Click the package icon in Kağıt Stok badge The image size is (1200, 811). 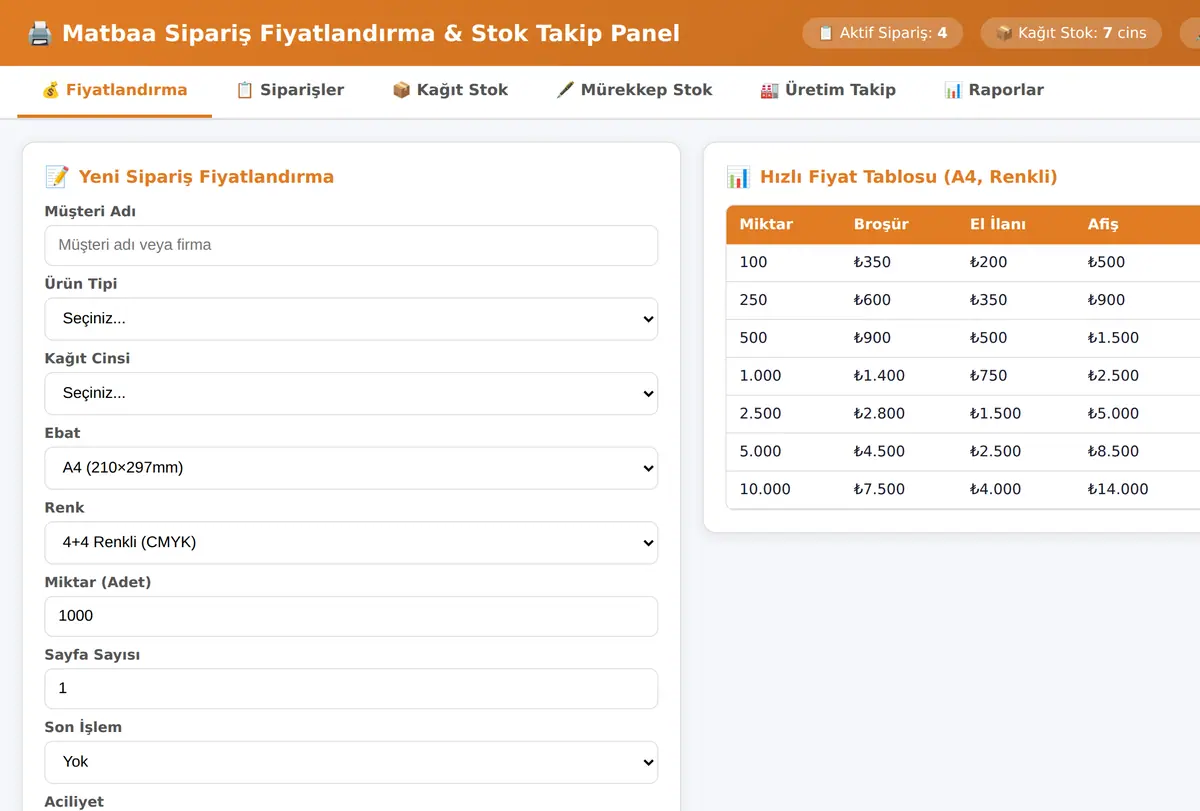point(1004,33)
